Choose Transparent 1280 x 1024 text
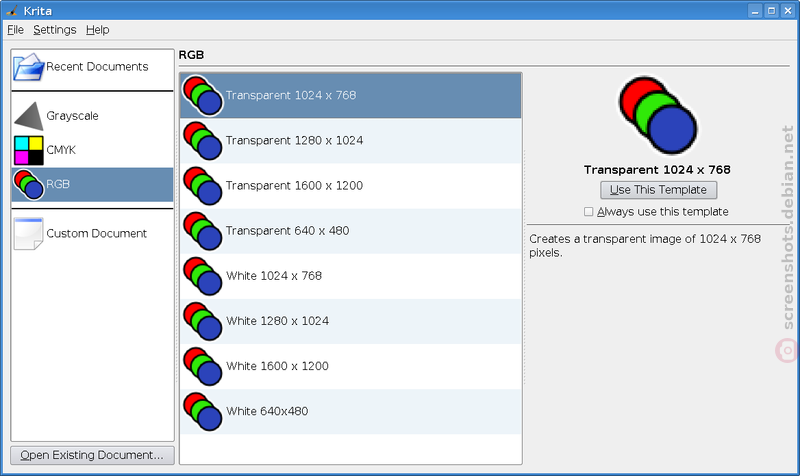The width and height of the screenshot is (800, 476). 294,141
